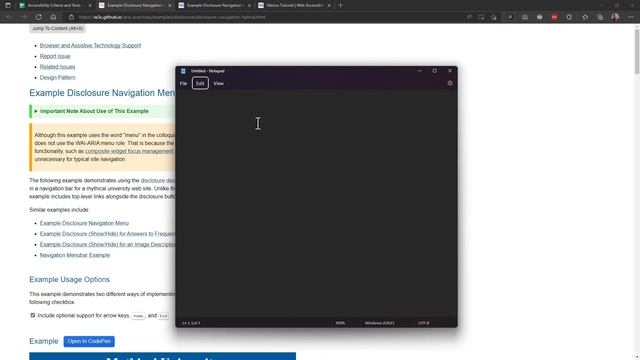This screenshot has width=640, height=360.
Task: Open Example Disclosure for an Image Description link
Action: click(x=107, y=244)
